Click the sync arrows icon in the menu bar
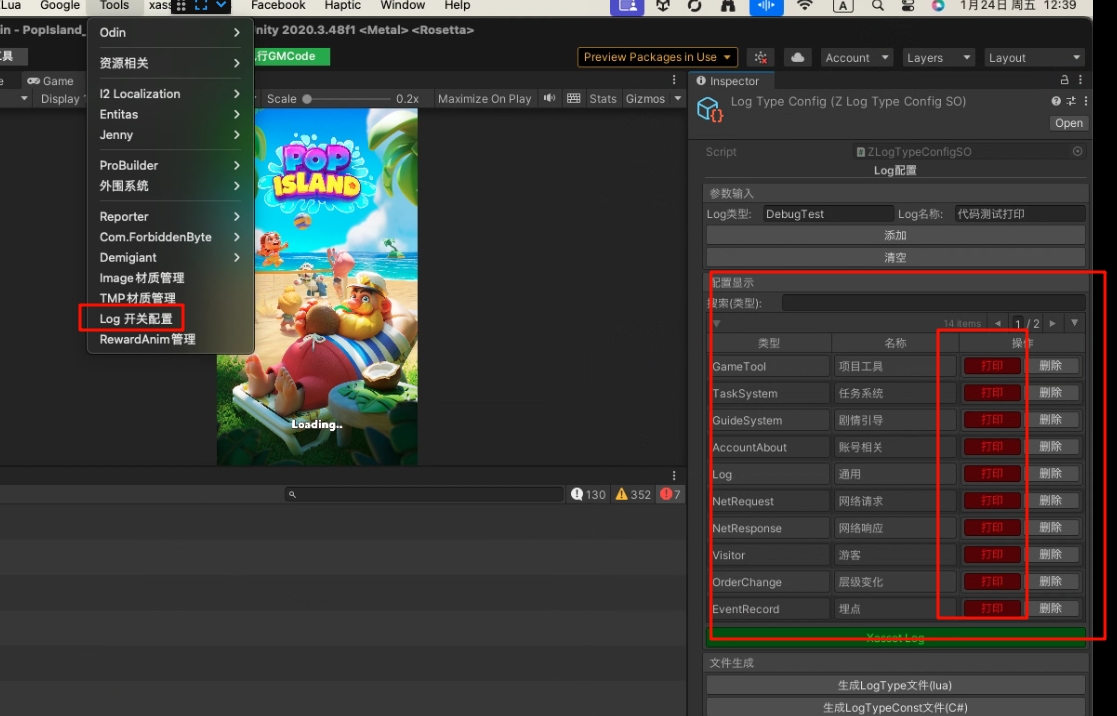 695,6
